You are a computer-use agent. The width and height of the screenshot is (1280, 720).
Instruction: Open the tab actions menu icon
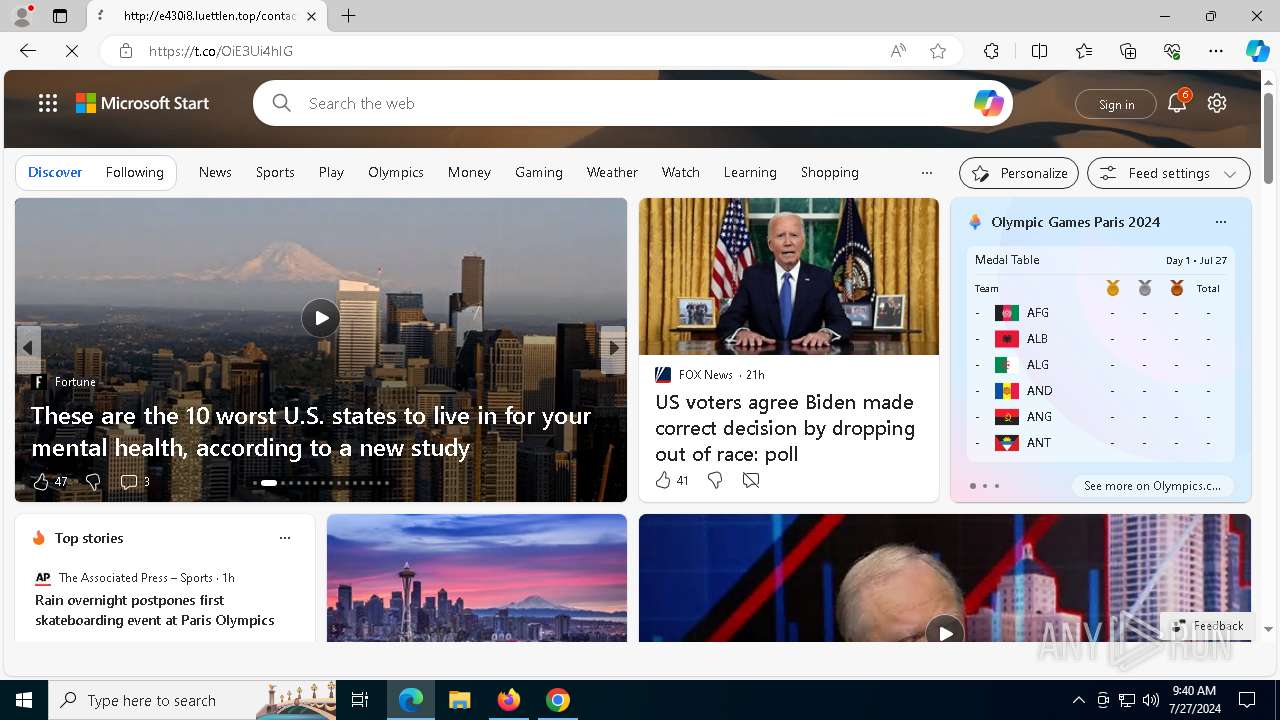click(60, 16)
